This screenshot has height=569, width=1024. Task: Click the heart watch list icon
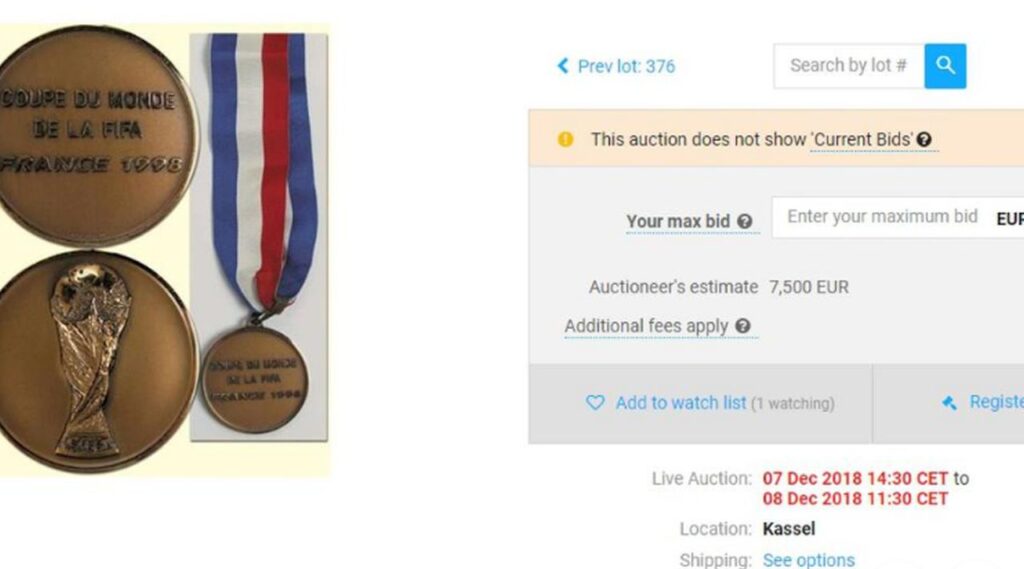[595, 403]
